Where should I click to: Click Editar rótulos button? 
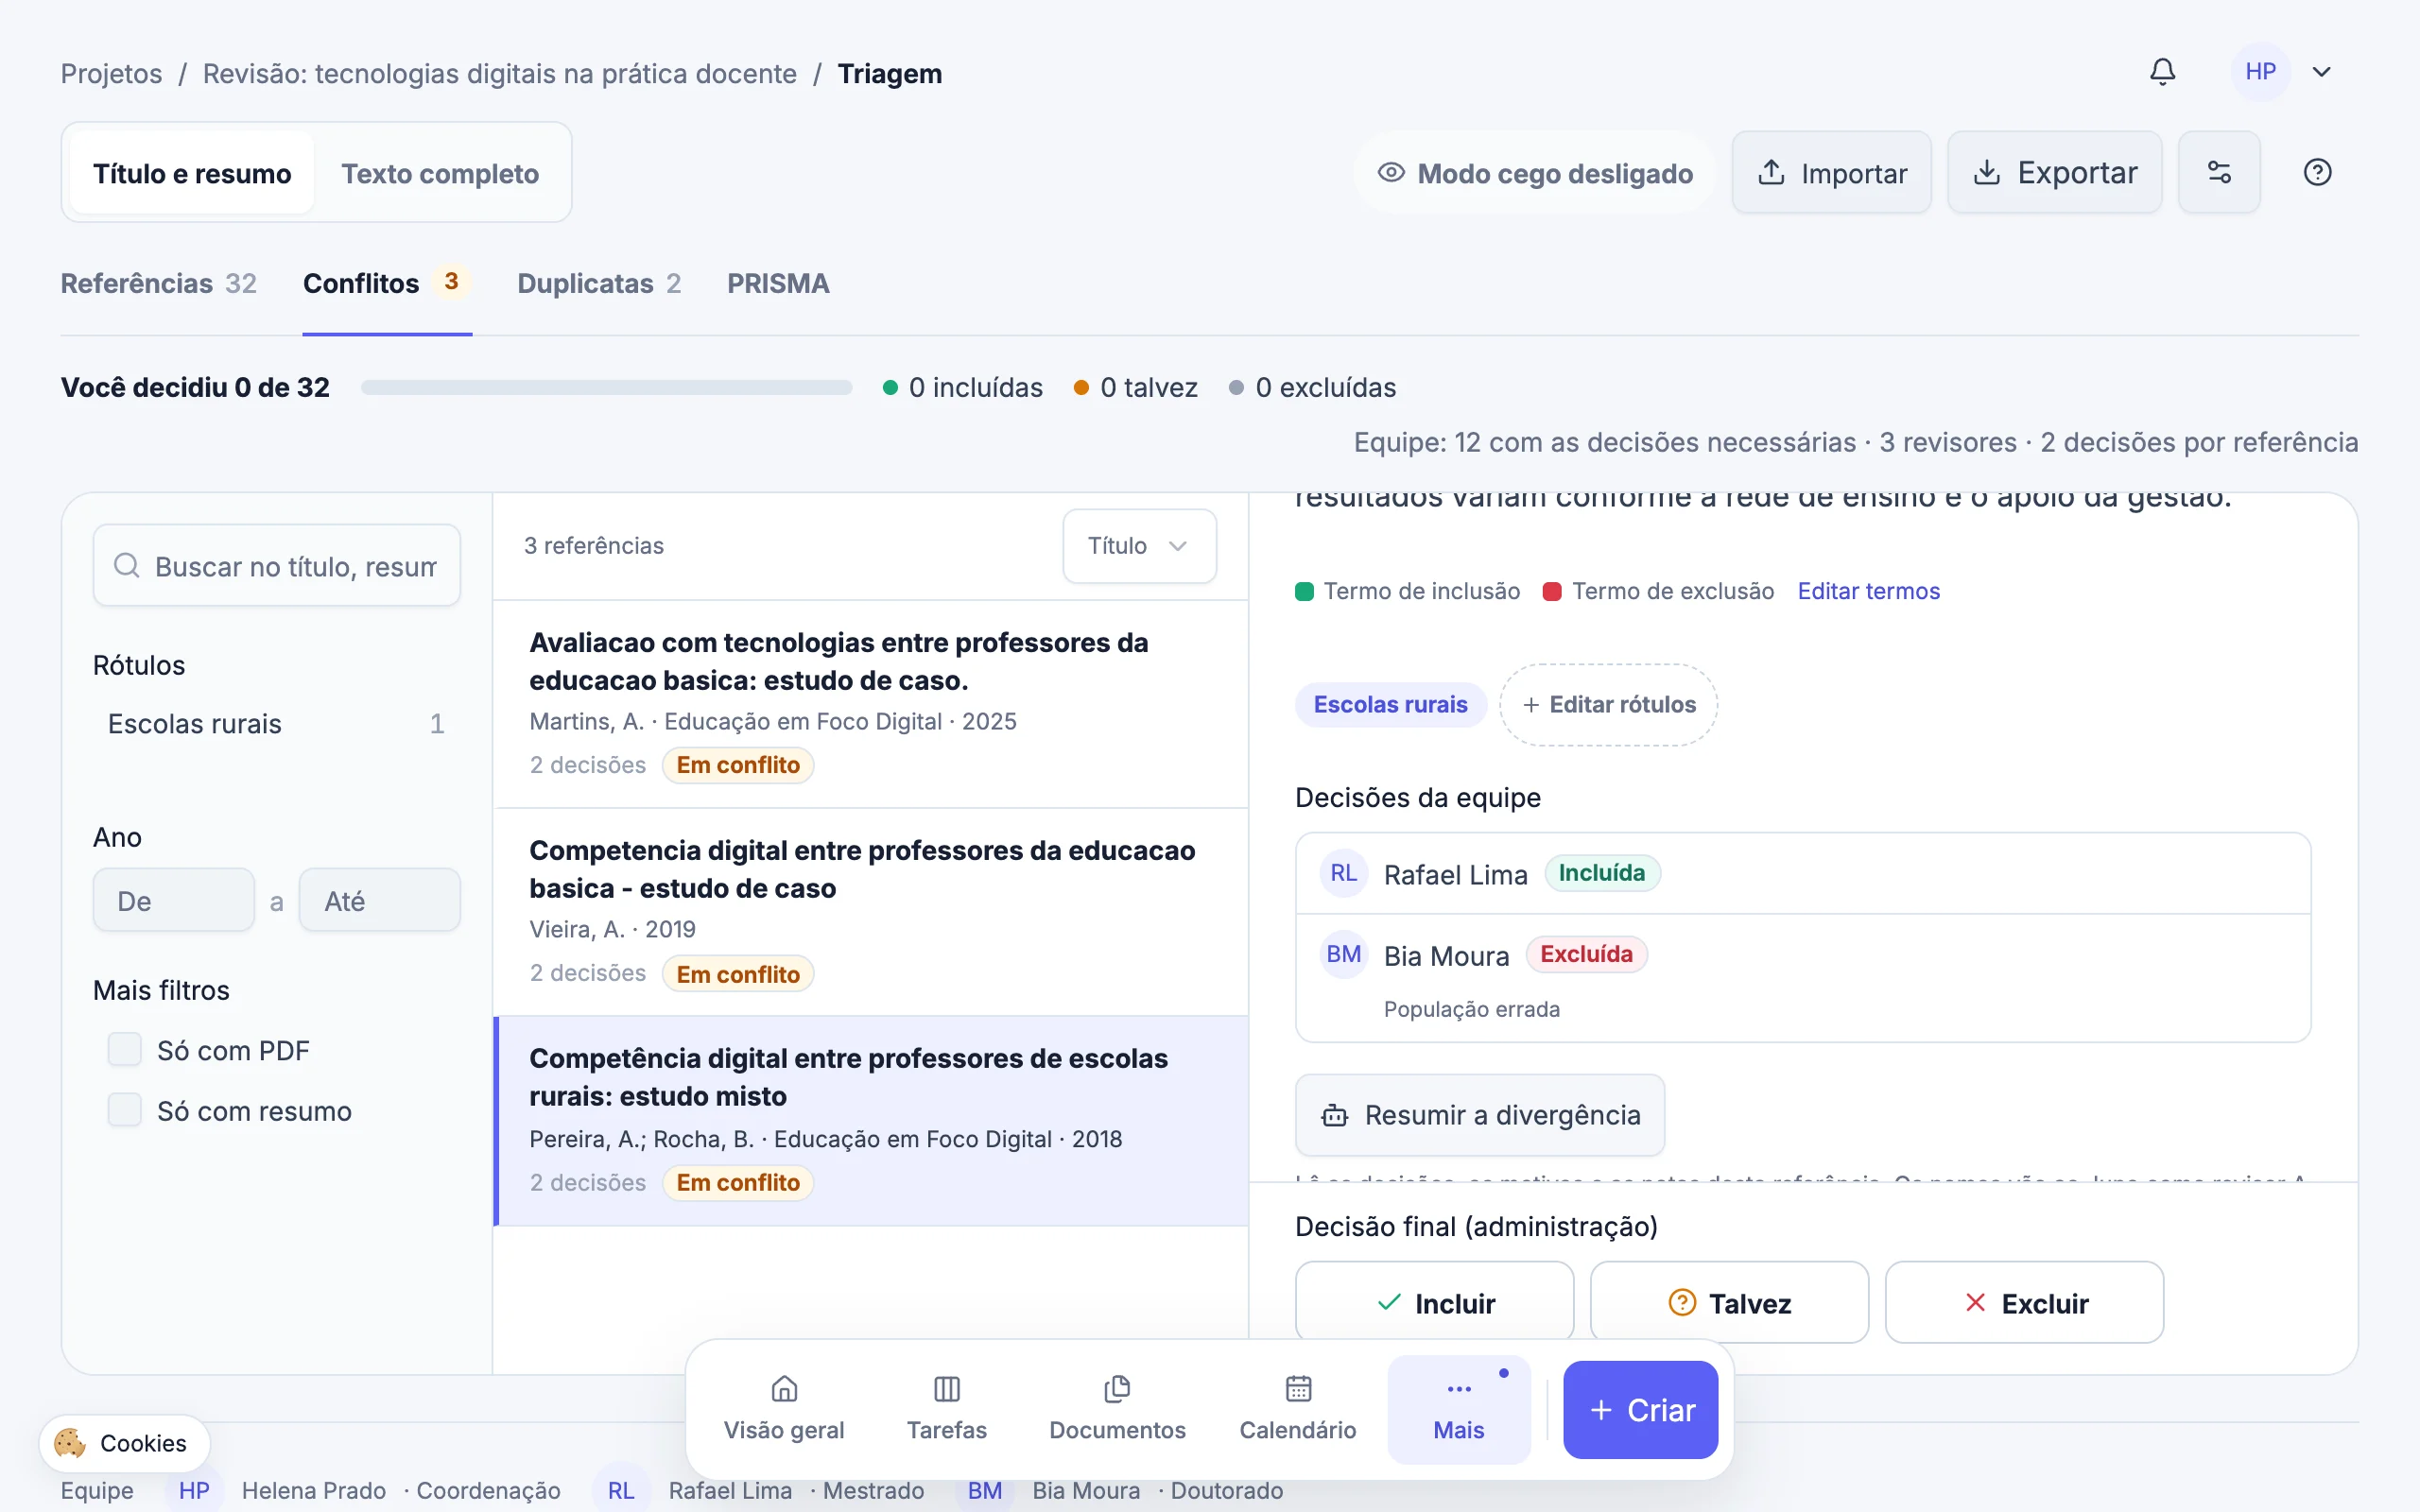1608,704
